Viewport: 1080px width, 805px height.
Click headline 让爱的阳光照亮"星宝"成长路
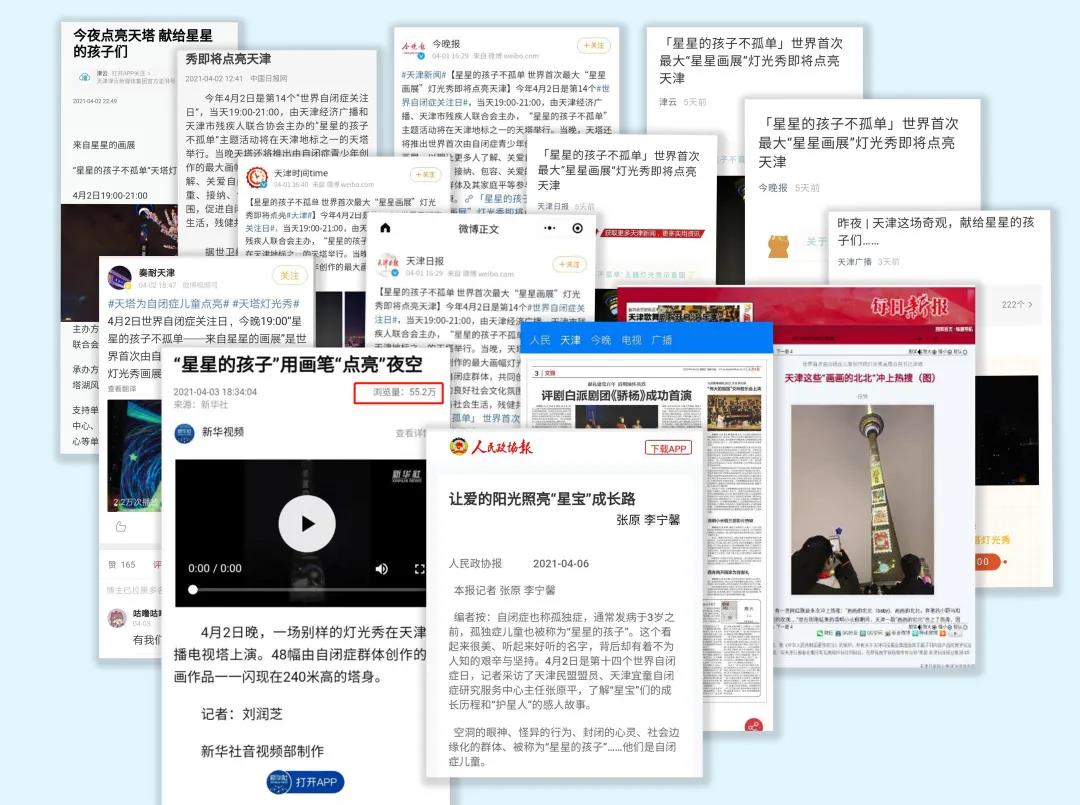tap(542, 499)
